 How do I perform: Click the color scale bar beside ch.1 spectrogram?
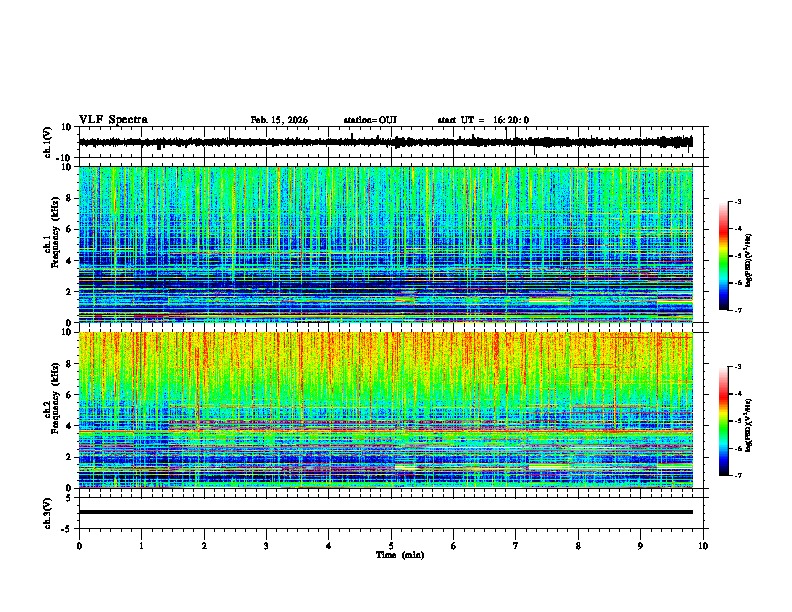[x=724, y=256]
